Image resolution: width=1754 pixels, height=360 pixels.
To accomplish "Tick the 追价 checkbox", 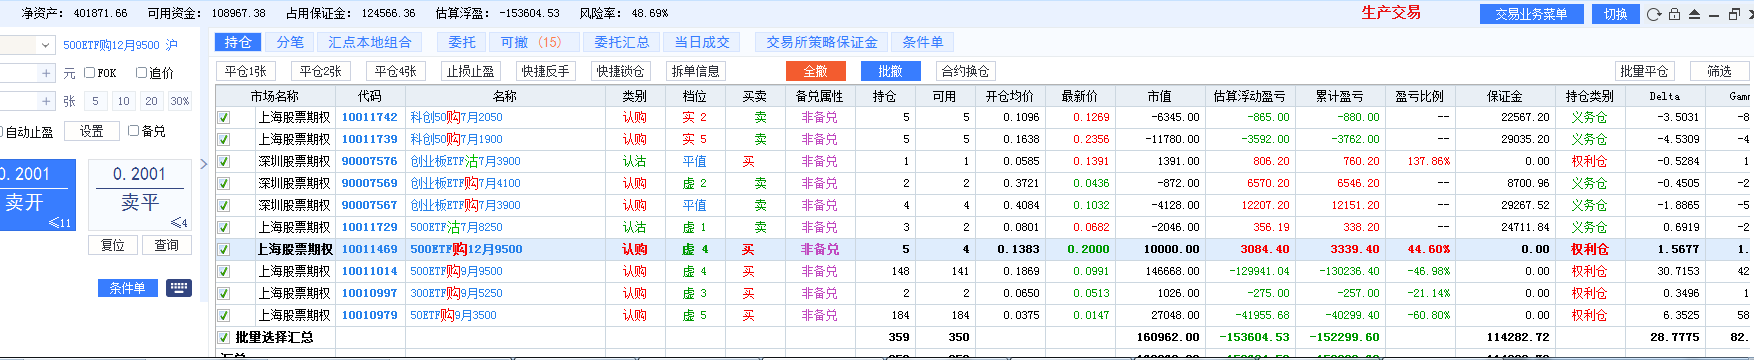I will click(141, 73).
